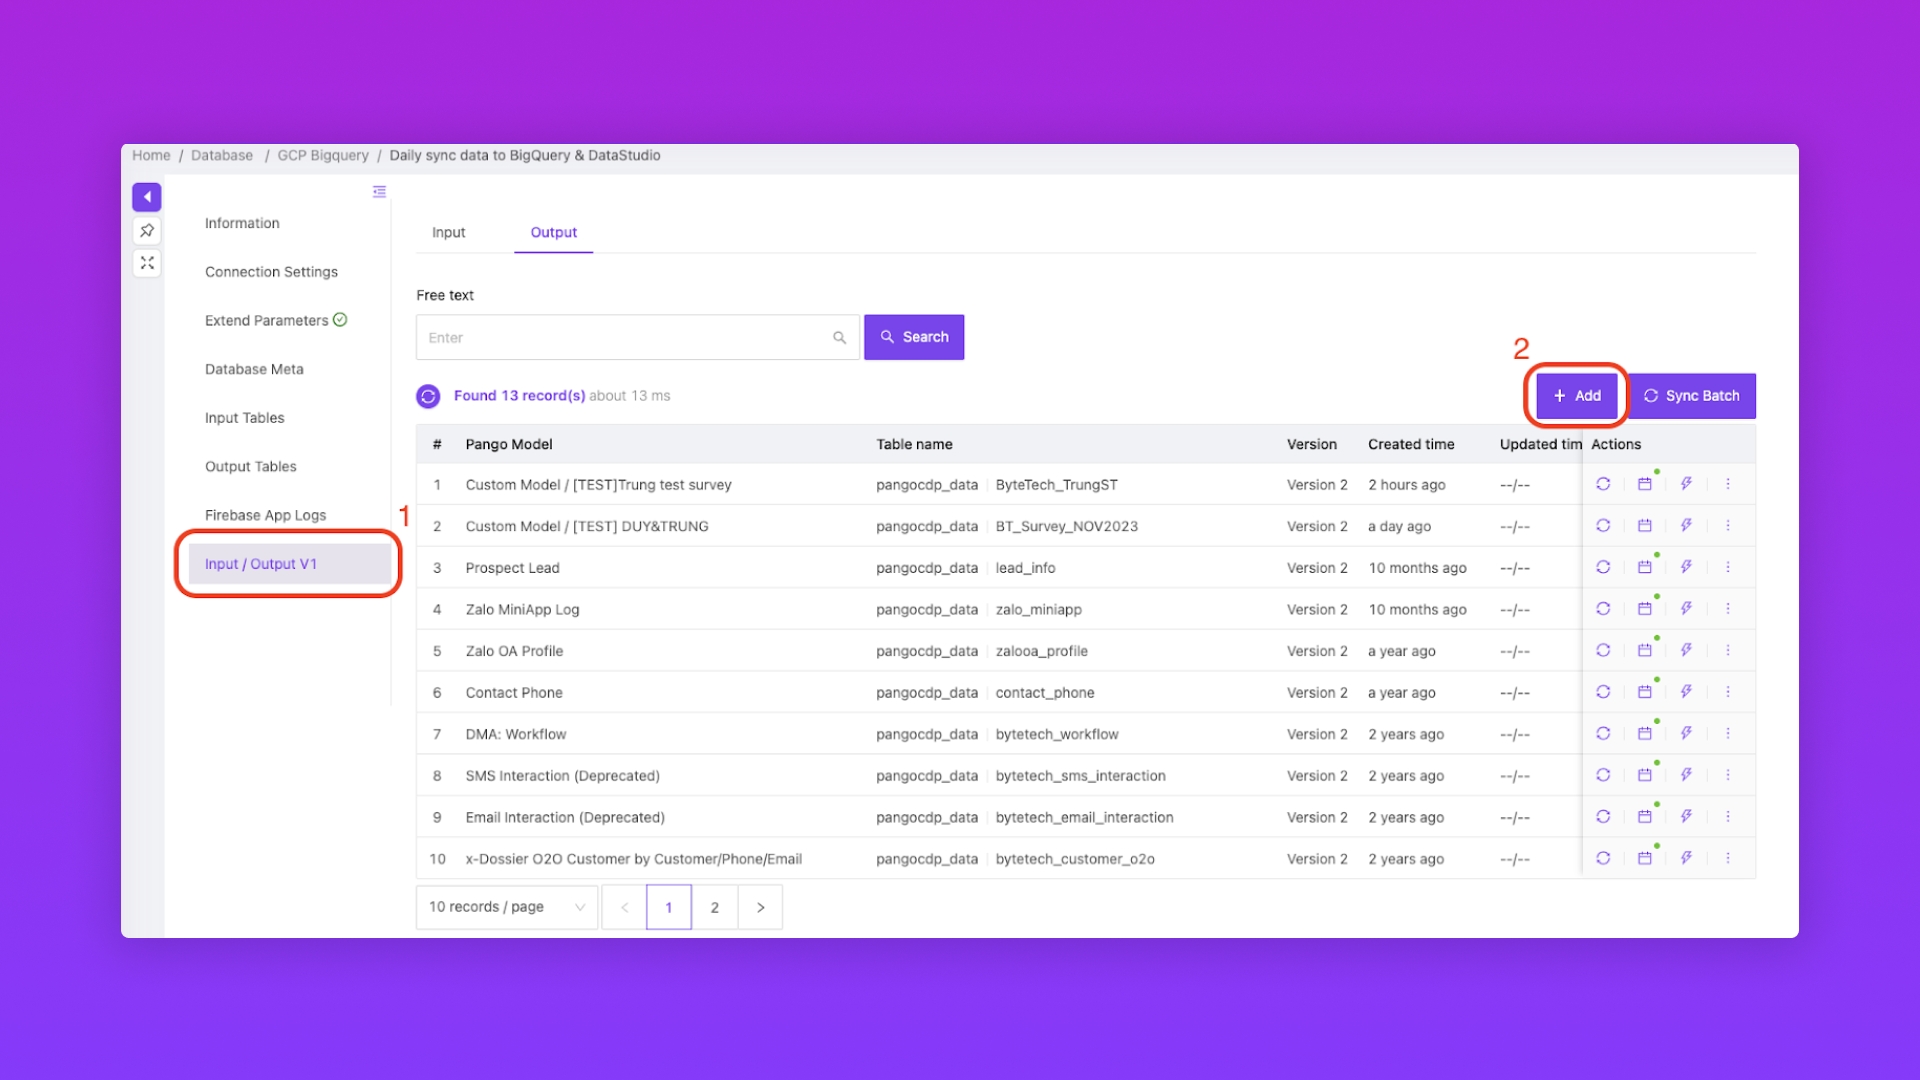Screen dimensions: 1920x1080
Task: Open Extend Parameters sidebar item
Action: point(266,321)
